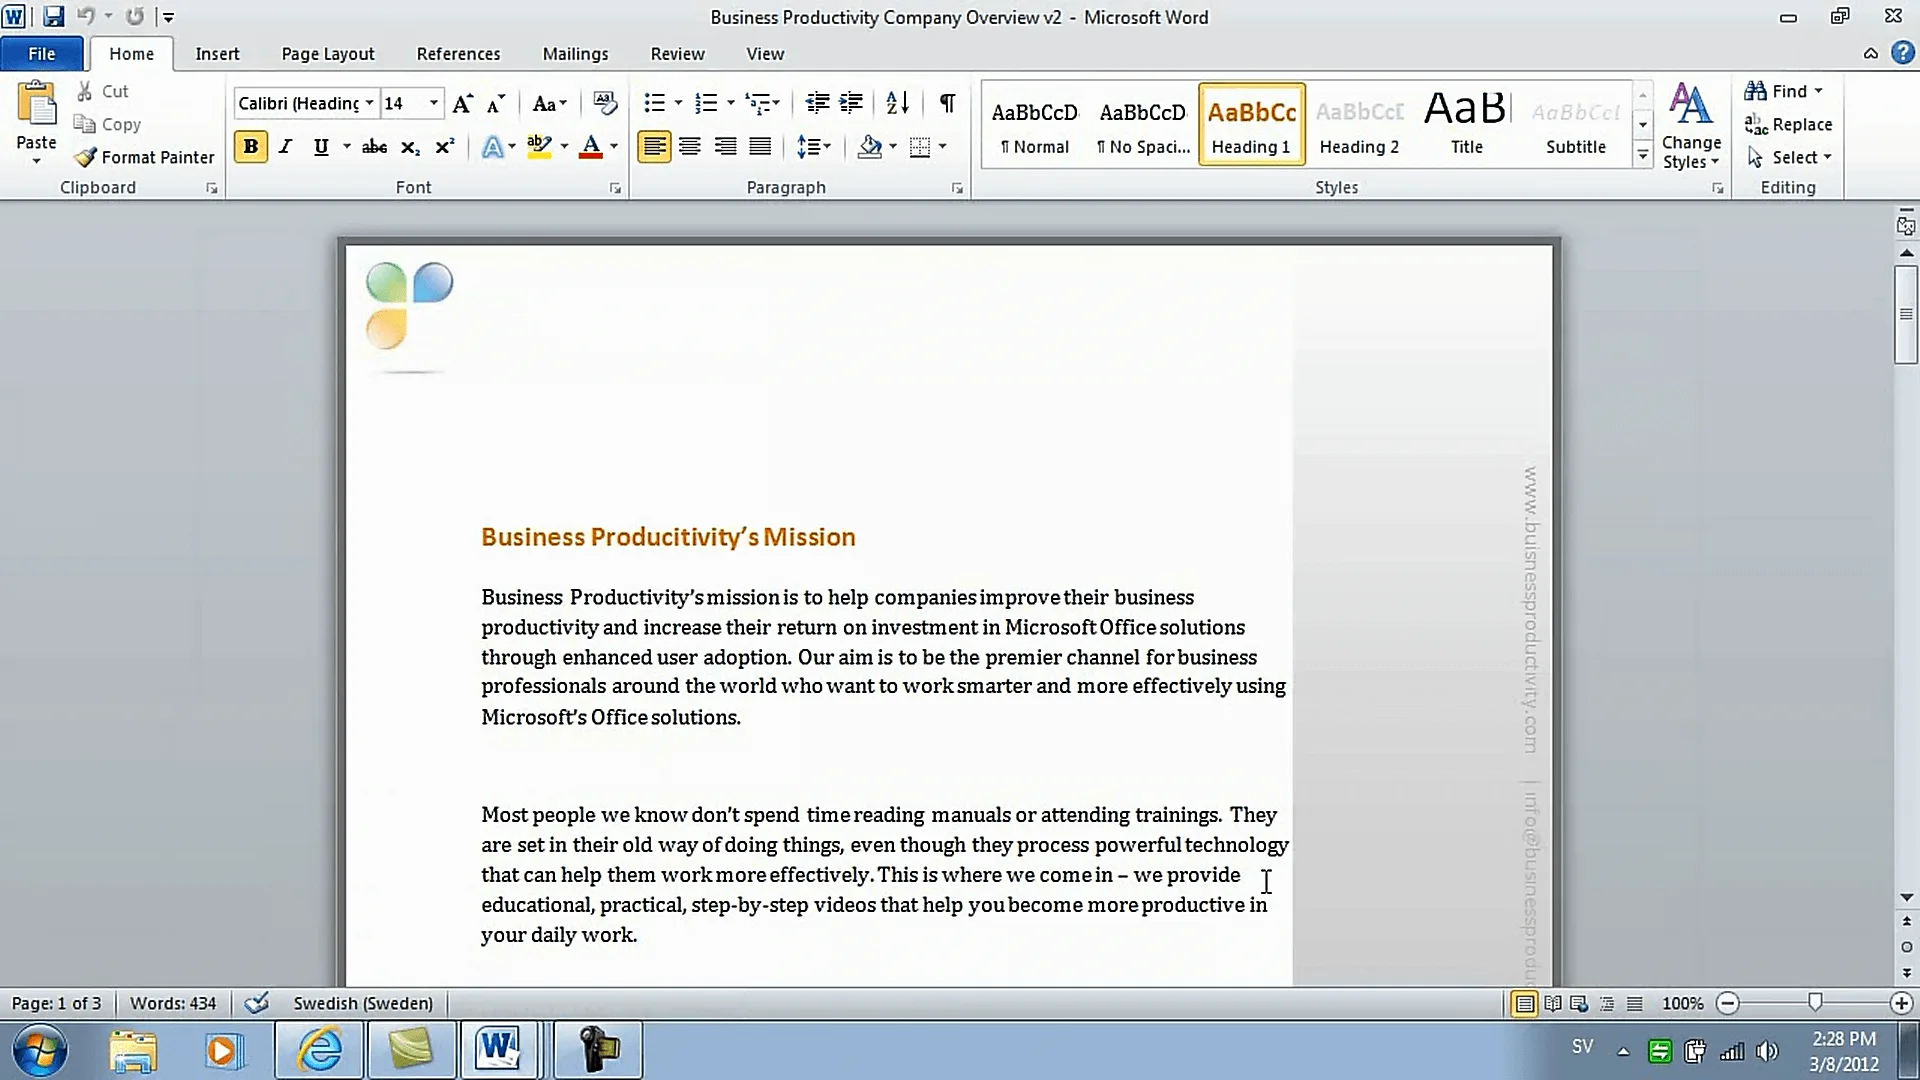The height and width of the screenshot is (1080, 1920).
Task: Open Change Styles options
Action: pos(1691,124)
